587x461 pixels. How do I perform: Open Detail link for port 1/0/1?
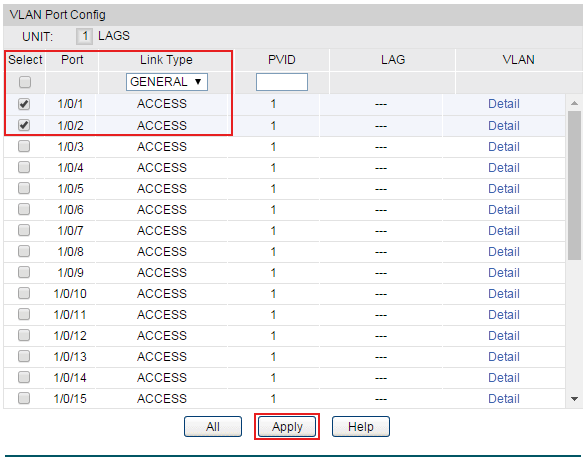click(504, 104)
